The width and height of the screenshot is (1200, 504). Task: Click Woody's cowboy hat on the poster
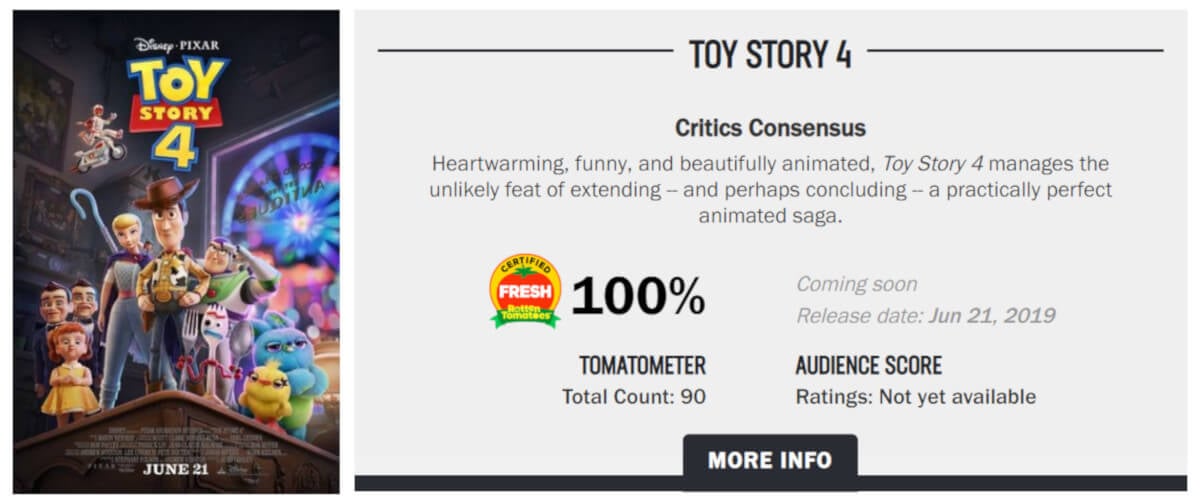coord(166,192)
